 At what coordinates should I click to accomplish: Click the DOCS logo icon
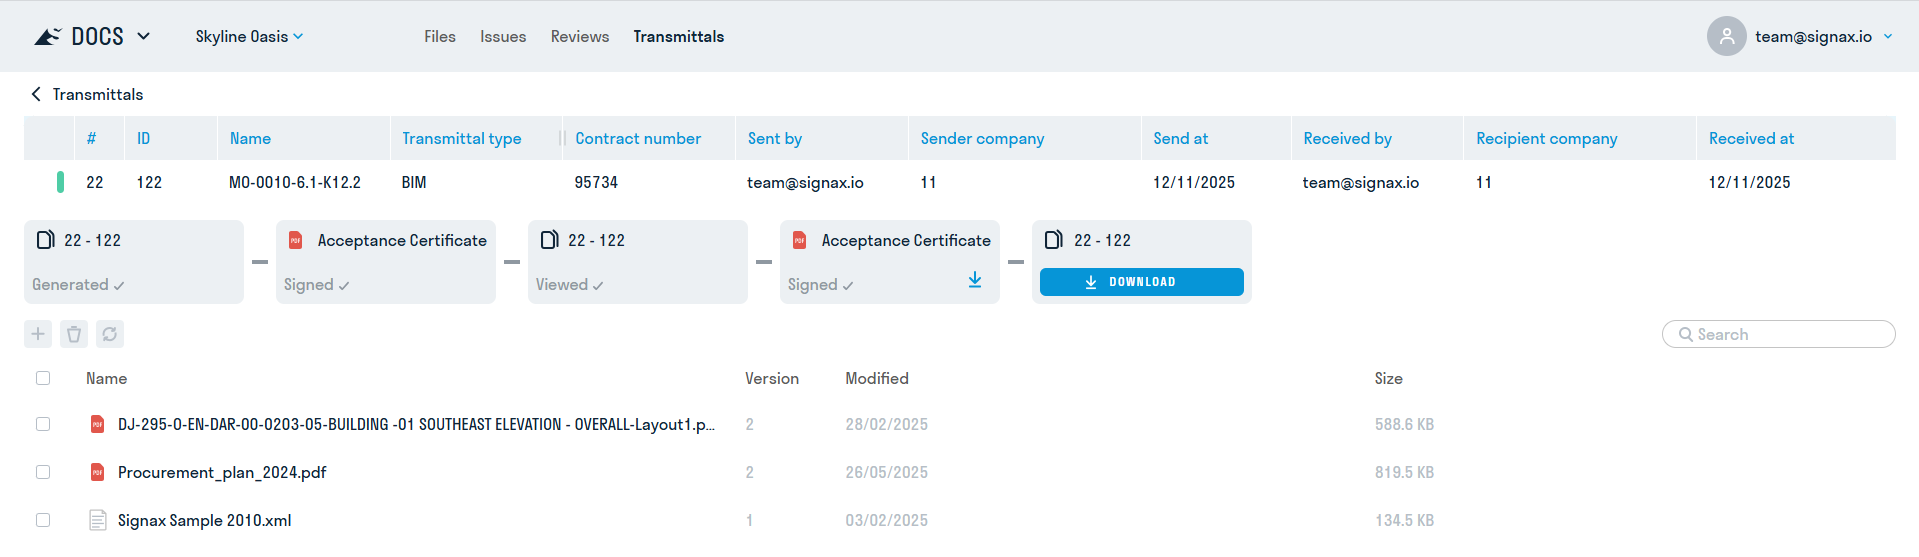47,36
